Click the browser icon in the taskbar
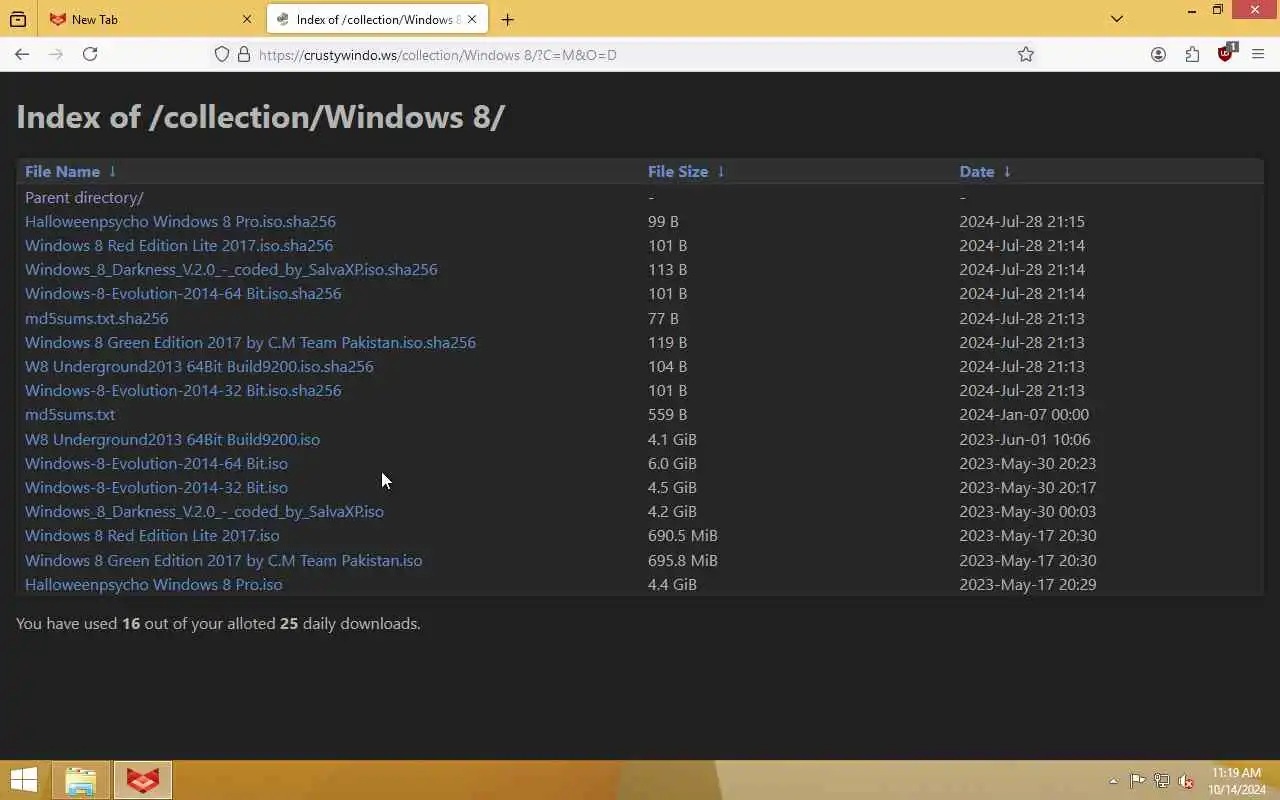Viewport: 1280px width, 800px height. point(143,780)
